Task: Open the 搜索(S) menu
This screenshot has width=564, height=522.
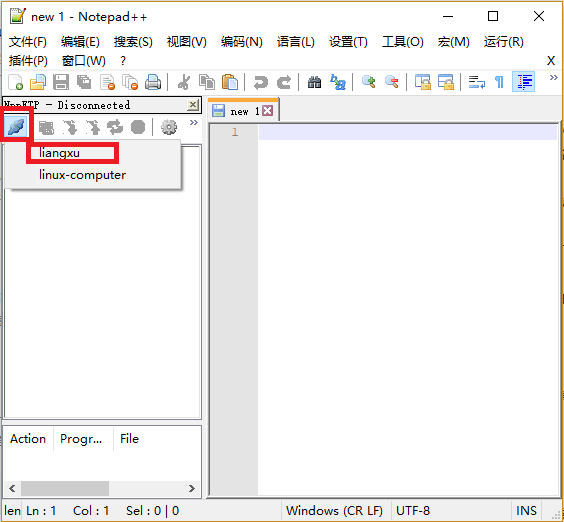Action: point(133,42)
